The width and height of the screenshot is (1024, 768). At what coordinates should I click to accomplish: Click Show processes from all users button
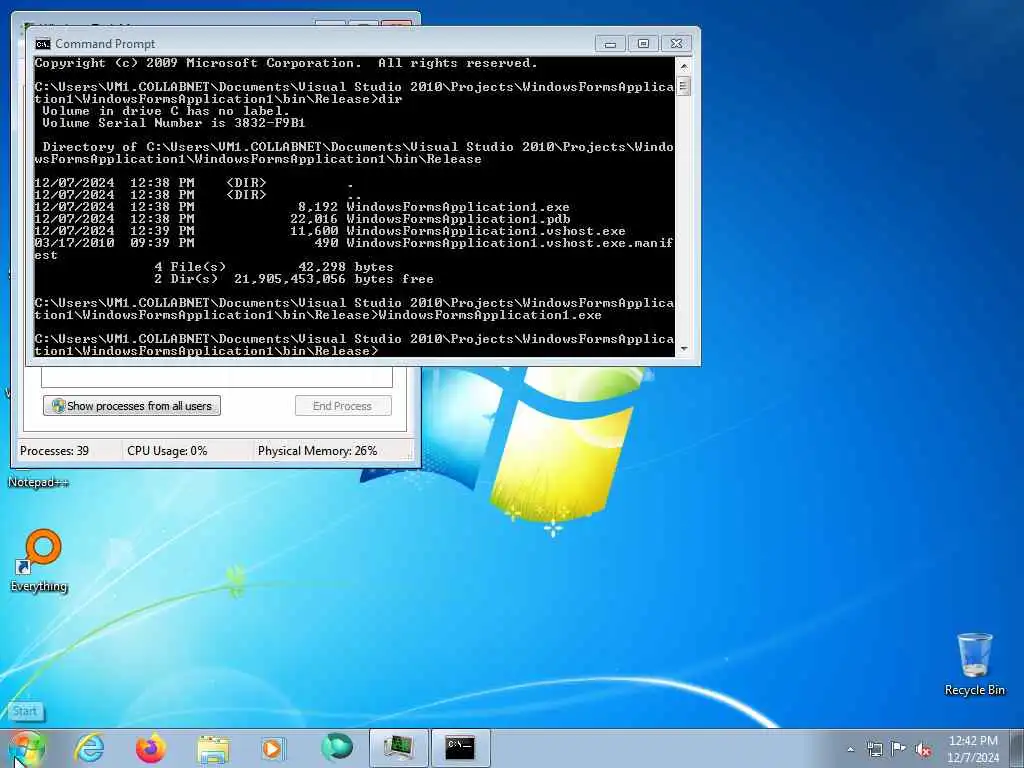coord(132,406)
